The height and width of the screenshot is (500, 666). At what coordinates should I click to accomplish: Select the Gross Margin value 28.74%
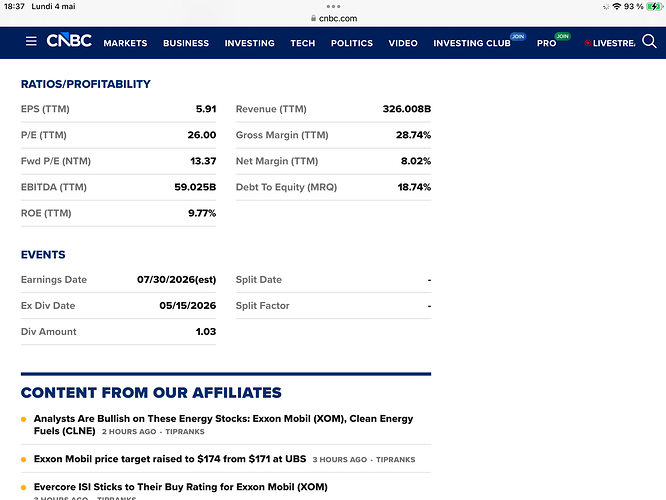pyautogui.click(x=413, y=135)
